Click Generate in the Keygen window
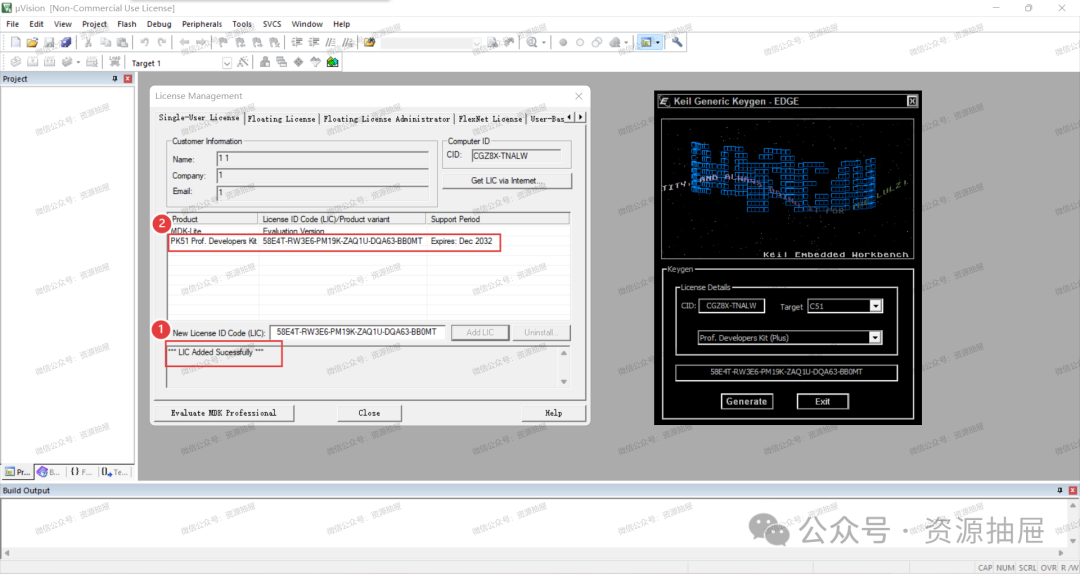The width and height of the screenshot is (1080, 574). [747, 401]
